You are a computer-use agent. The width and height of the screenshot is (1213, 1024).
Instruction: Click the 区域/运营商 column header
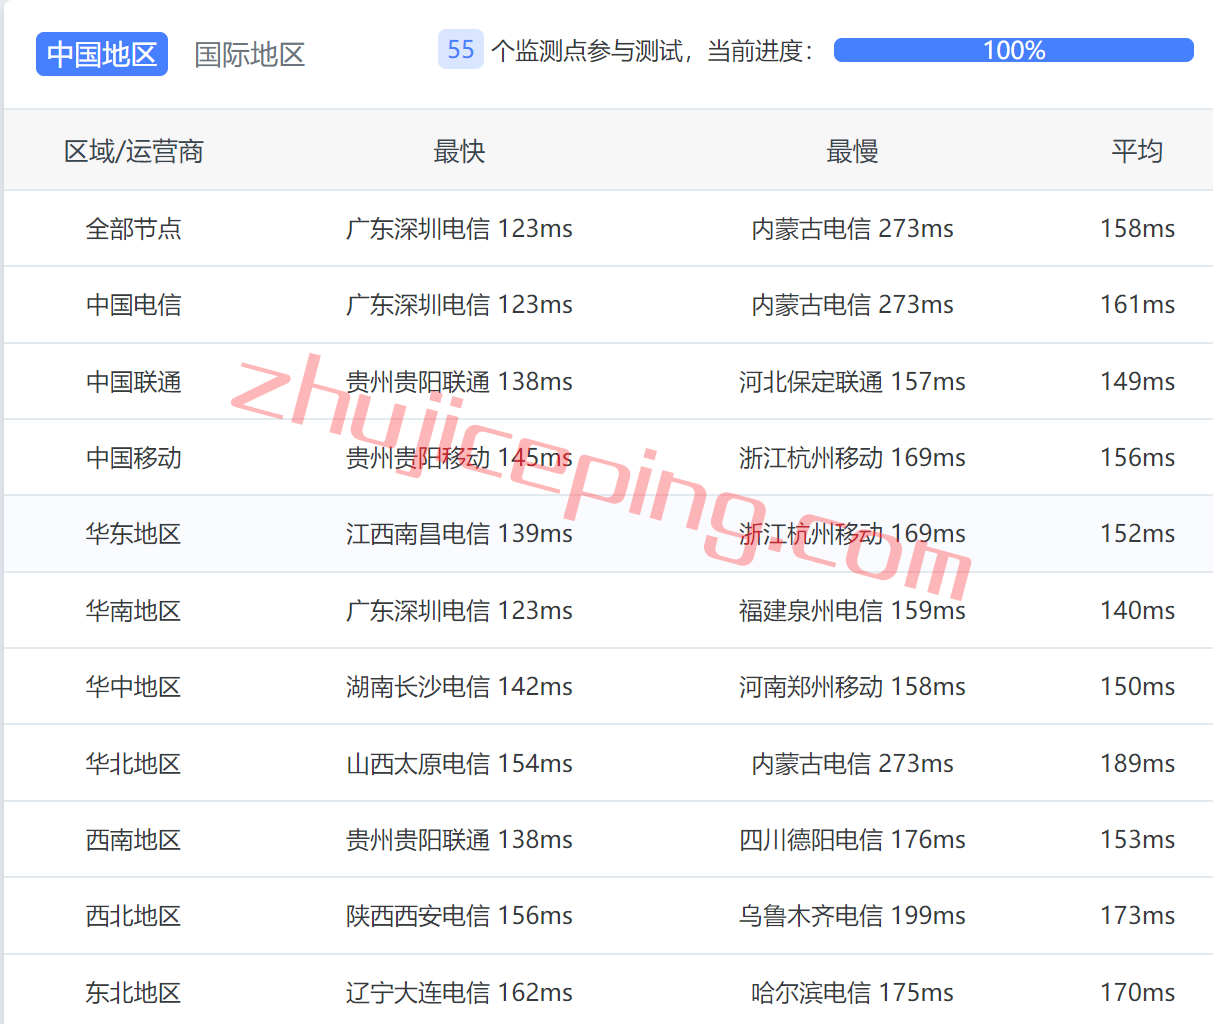coord(134,151)
